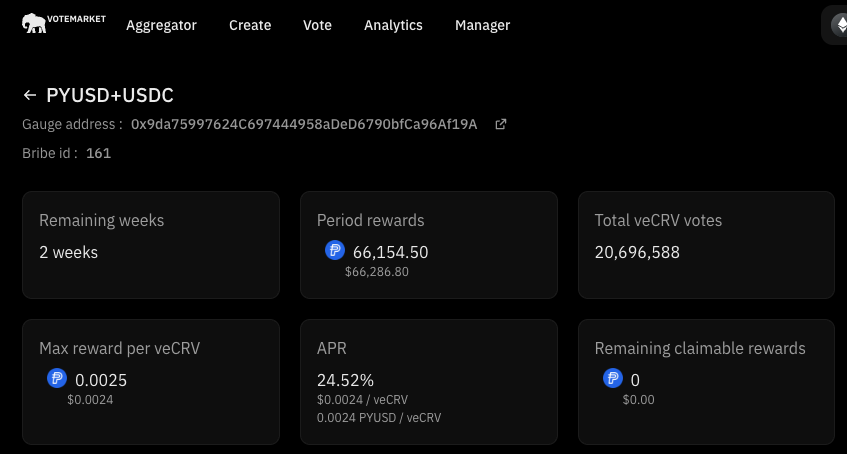Open the Aggregator menu item
Screen dimensions: 847x454
pyautogui.click(x=161, y=25)
